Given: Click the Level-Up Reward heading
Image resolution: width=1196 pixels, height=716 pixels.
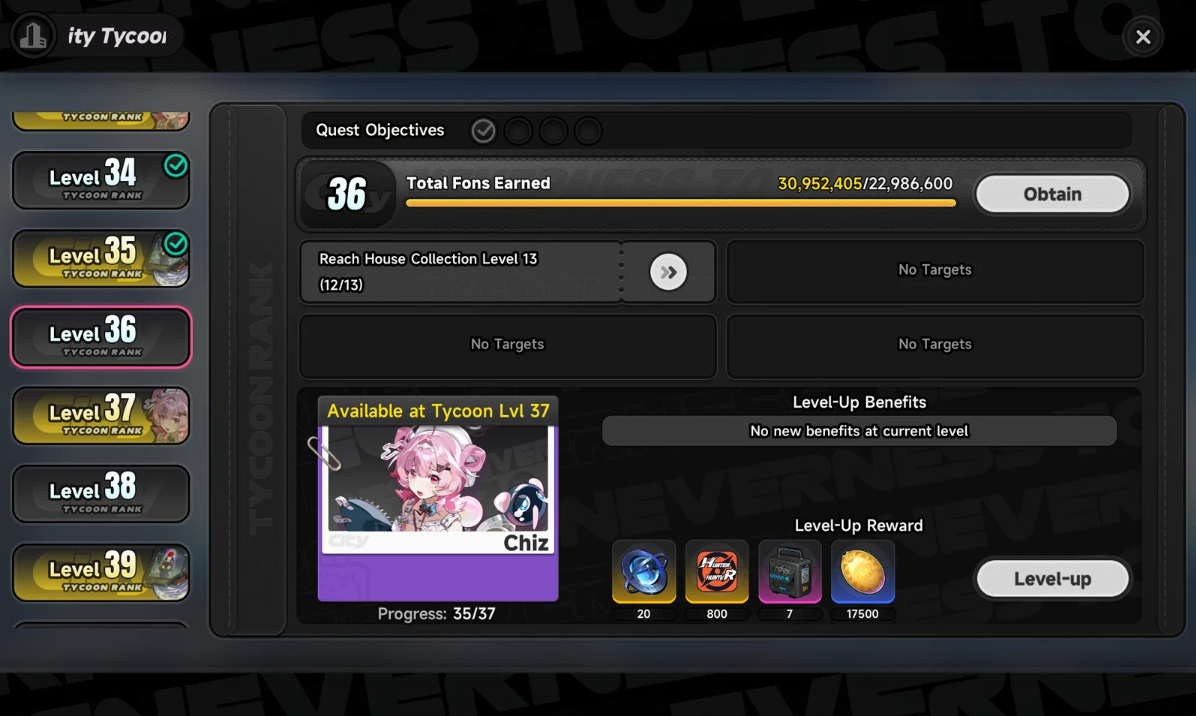Looking at the screenshot, I should (859, 525).
